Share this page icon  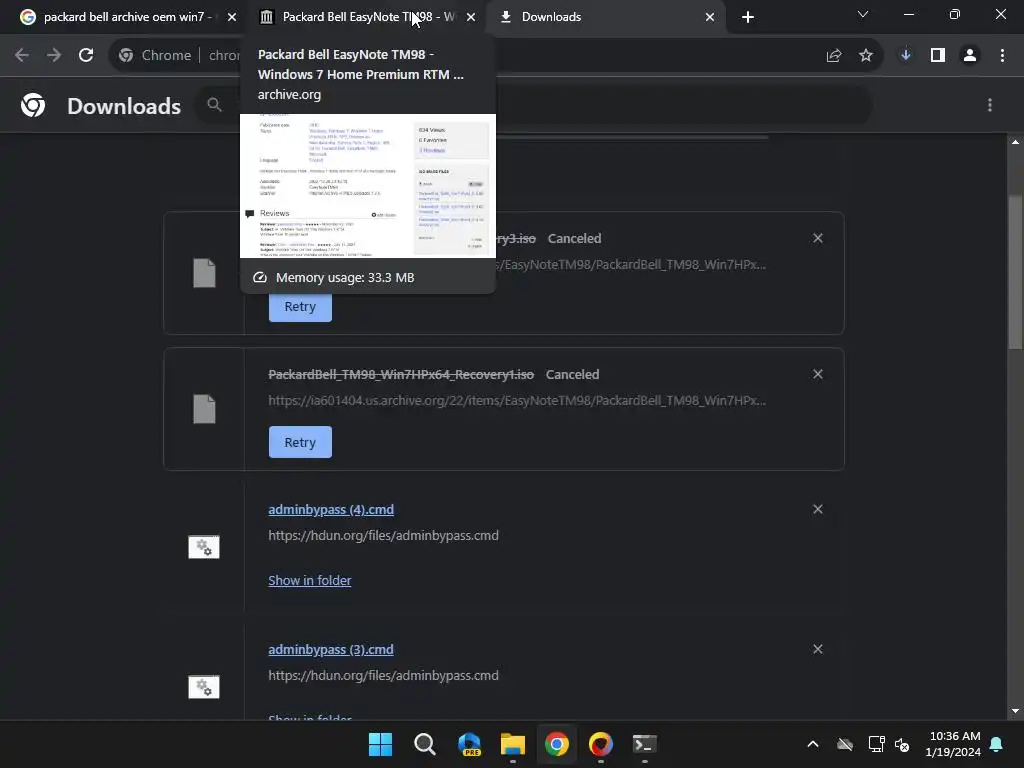click(833, 56)
